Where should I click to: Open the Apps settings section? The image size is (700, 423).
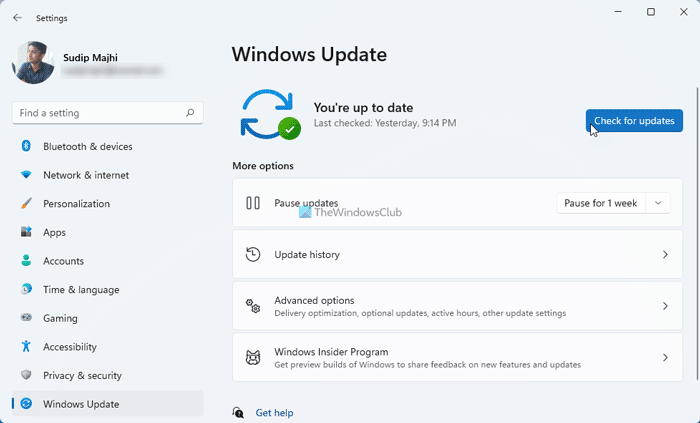(54, 232)
